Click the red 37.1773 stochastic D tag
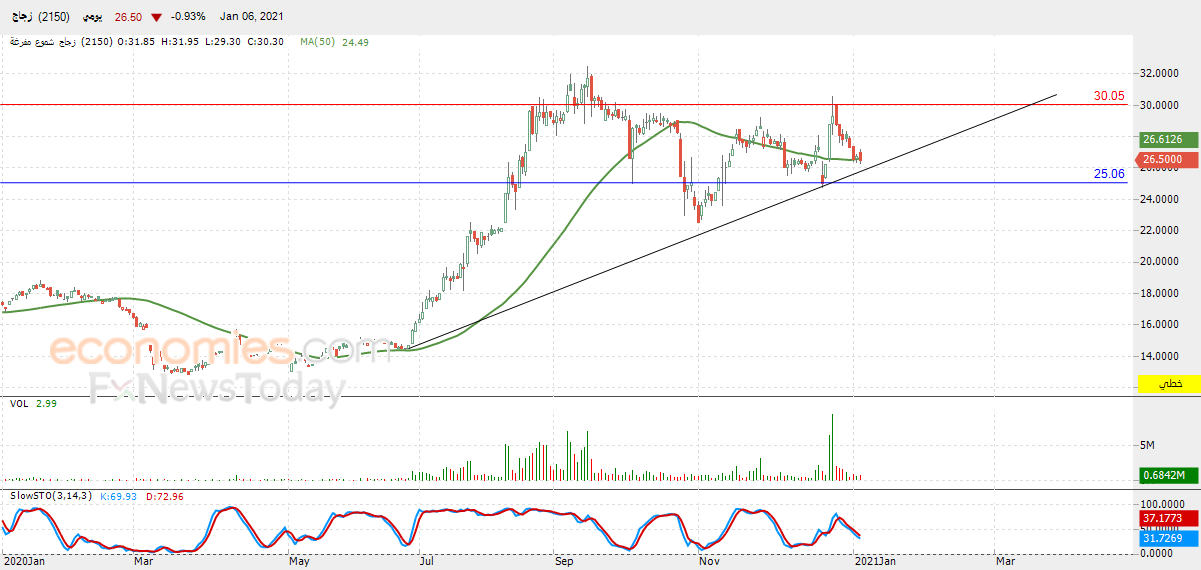Viewport: 1201px width, 570px height. (1165, 518)
